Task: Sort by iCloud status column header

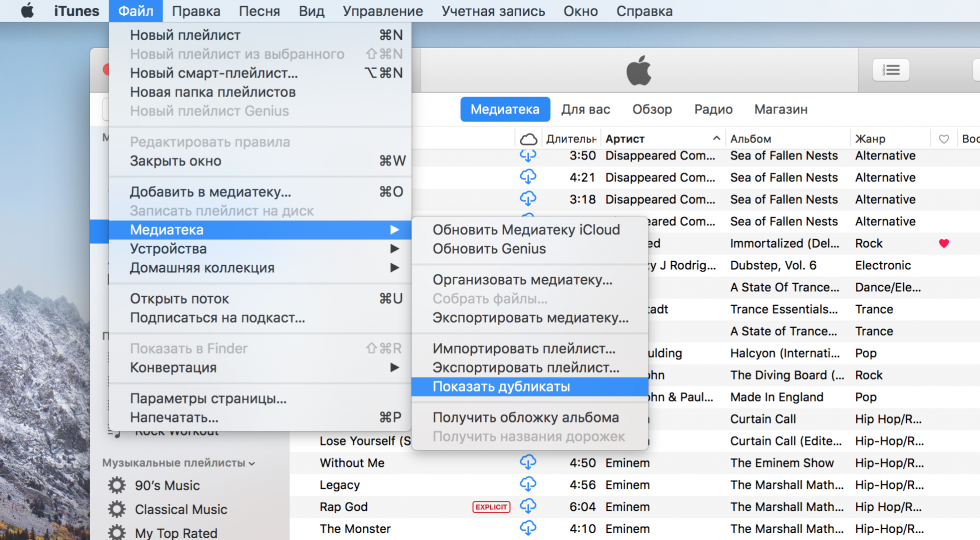Action: pyautogui.click(x=528, y=139)
